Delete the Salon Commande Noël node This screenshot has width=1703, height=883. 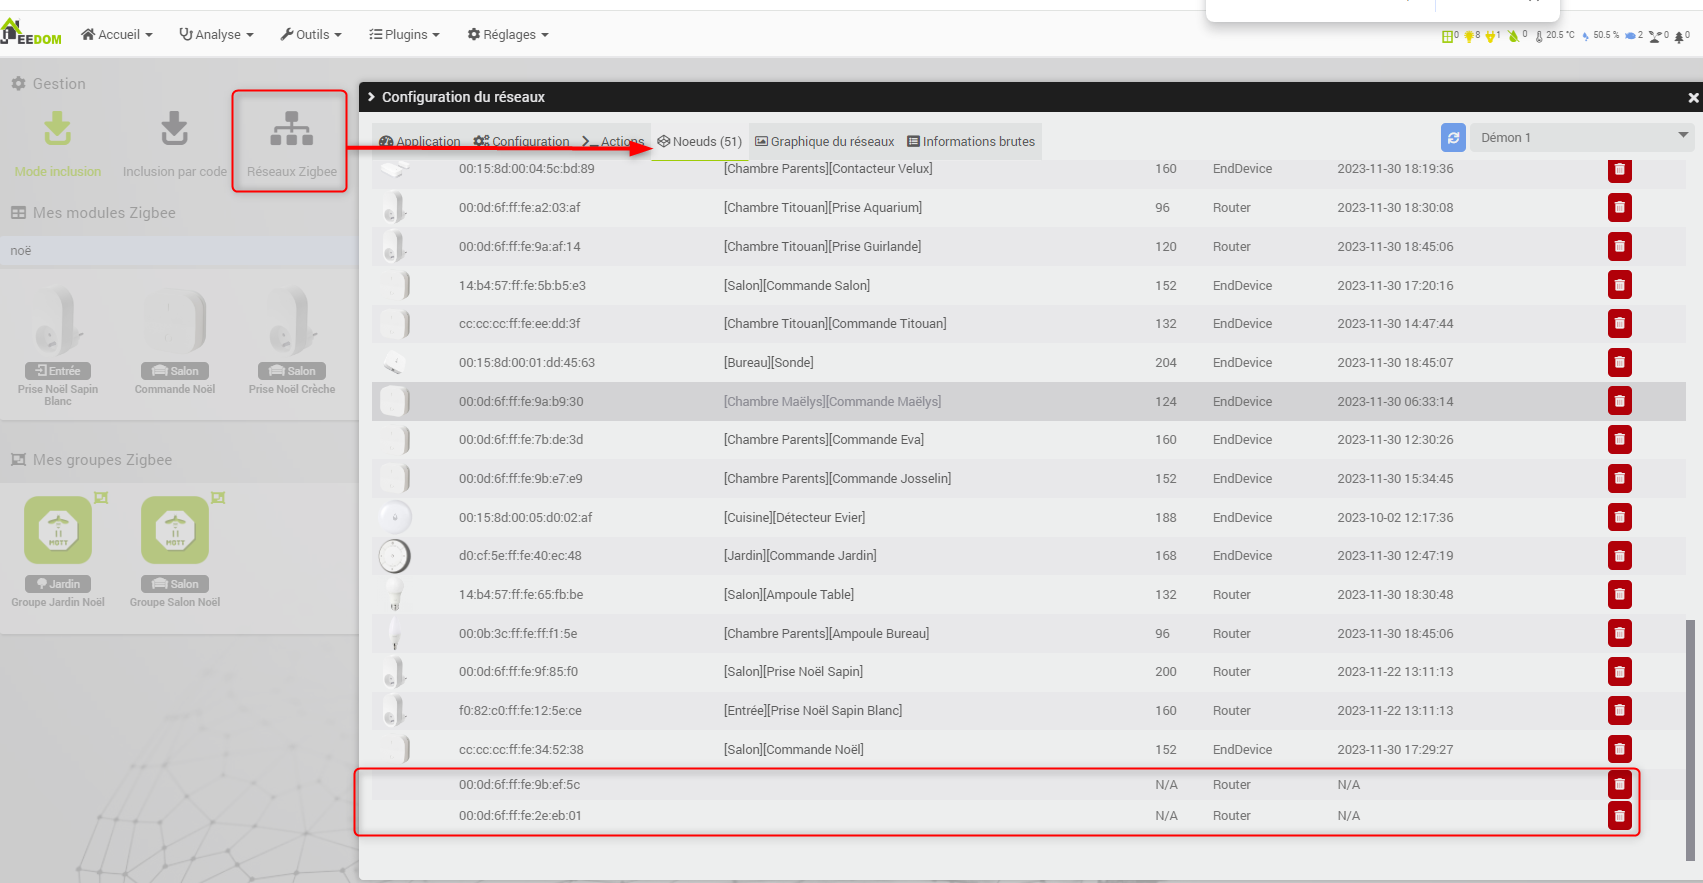pos(1619,750)
